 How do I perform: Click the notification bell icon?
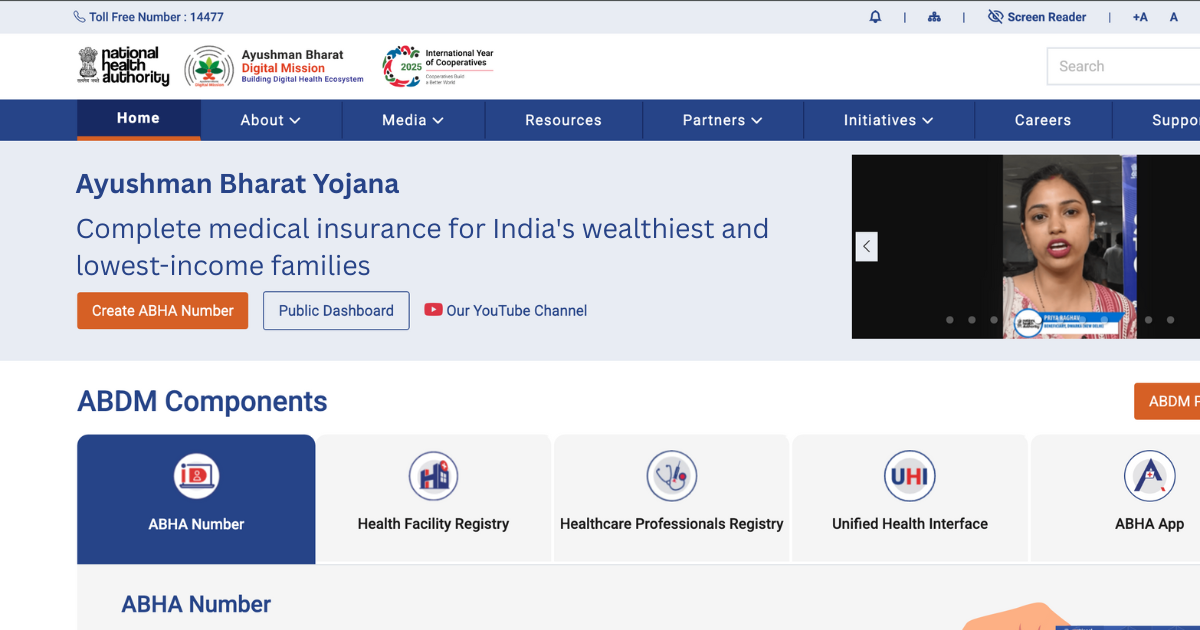point(876,17)
